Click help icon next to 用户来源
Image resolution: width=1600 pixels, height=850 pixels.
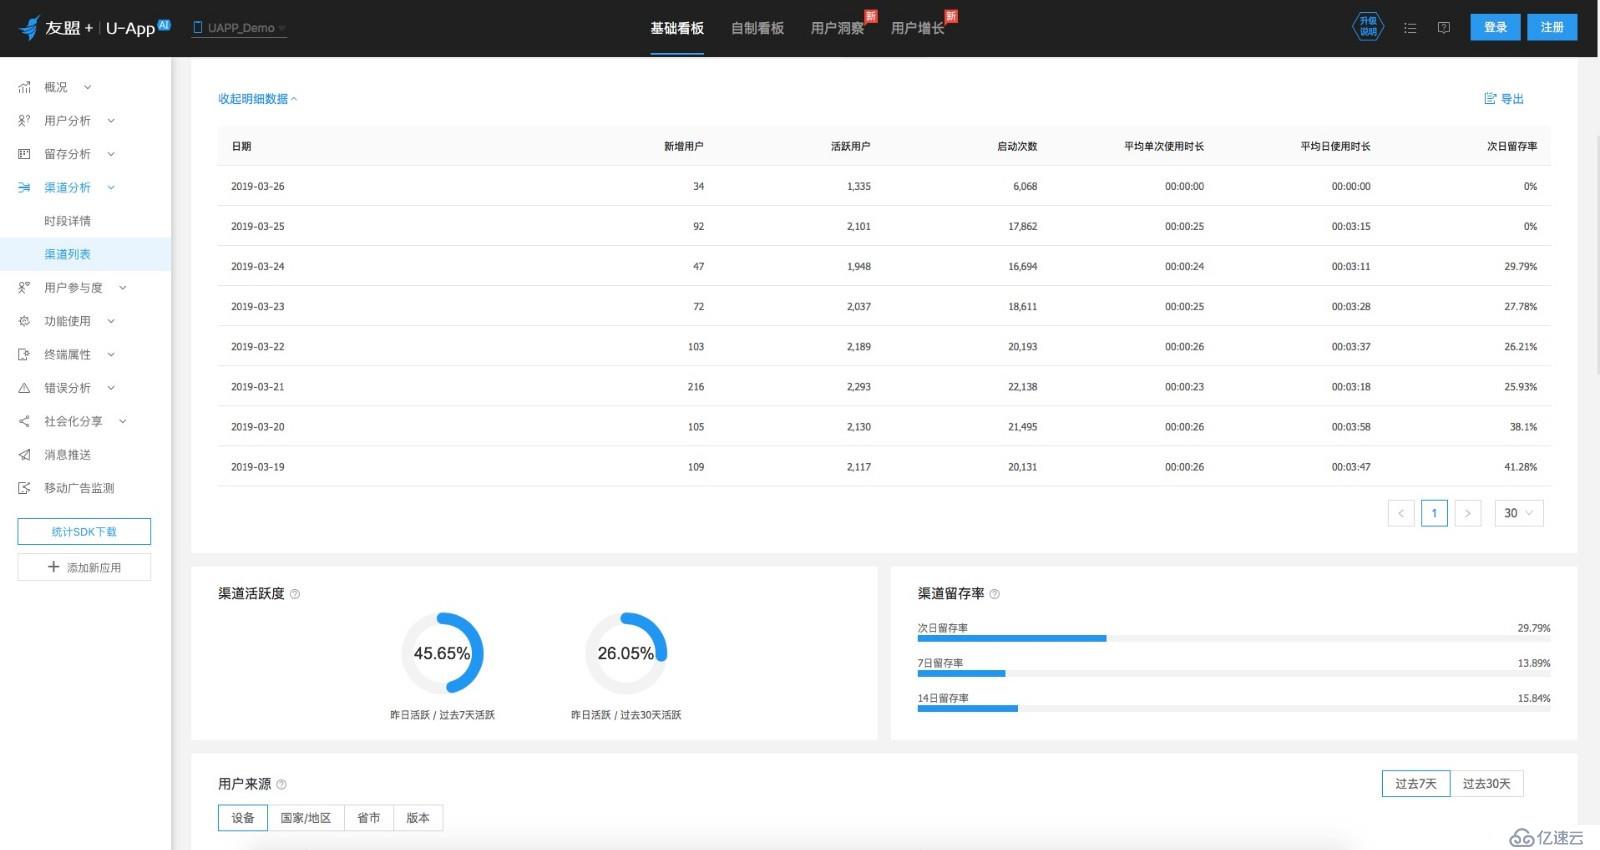point(281,785)
